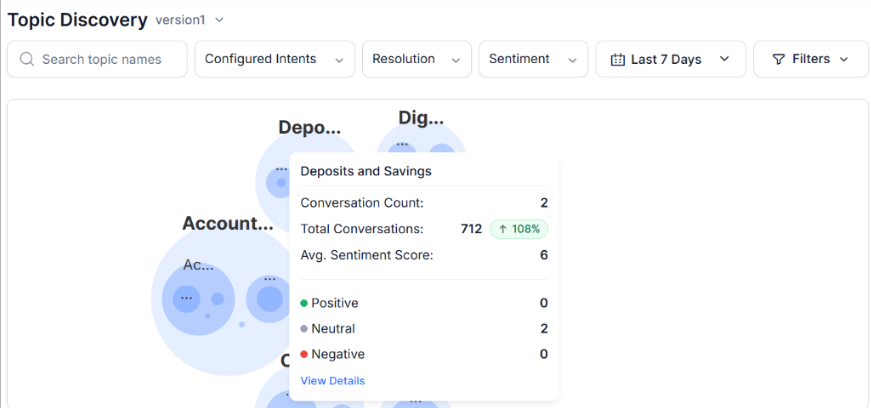
Task: Open the Resolution filter dropdown
Action: [x=416, y=60]
